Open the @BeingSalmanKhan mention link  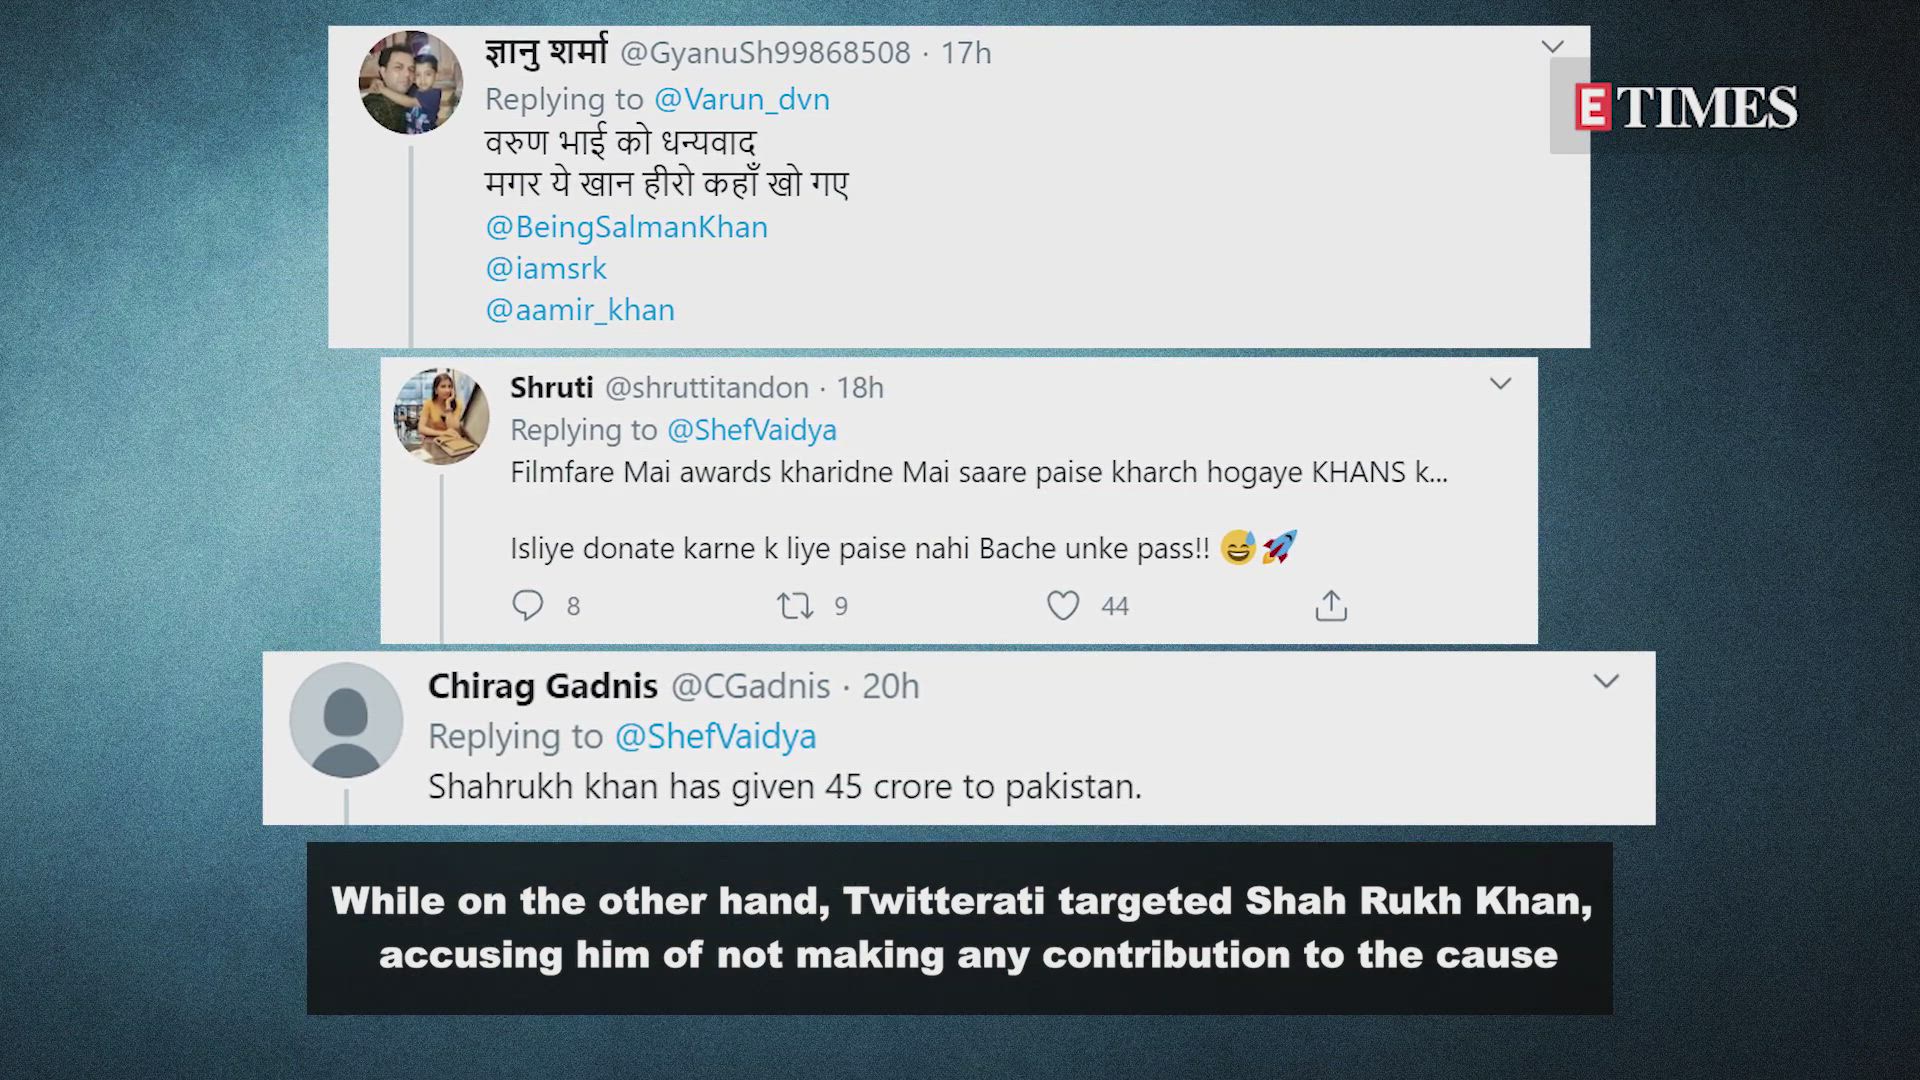pos(627,227)
